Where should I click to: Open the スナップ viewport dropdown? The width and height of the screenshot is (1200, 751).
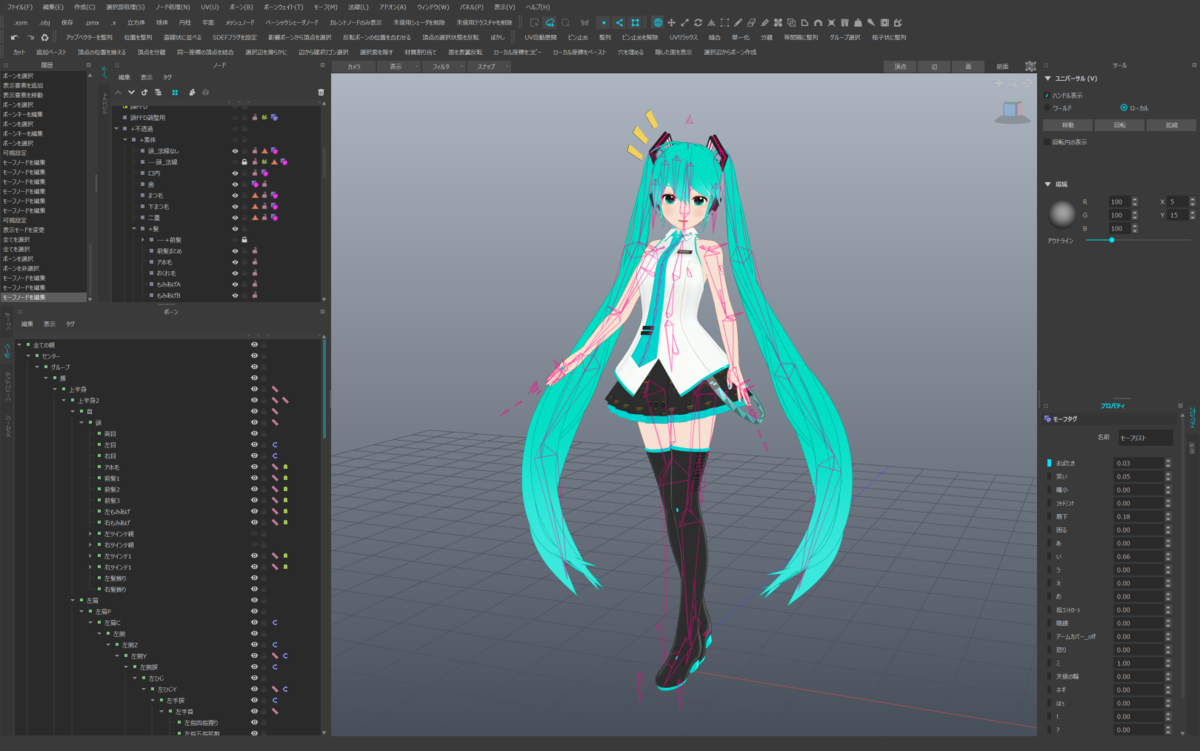pos(487,66)
